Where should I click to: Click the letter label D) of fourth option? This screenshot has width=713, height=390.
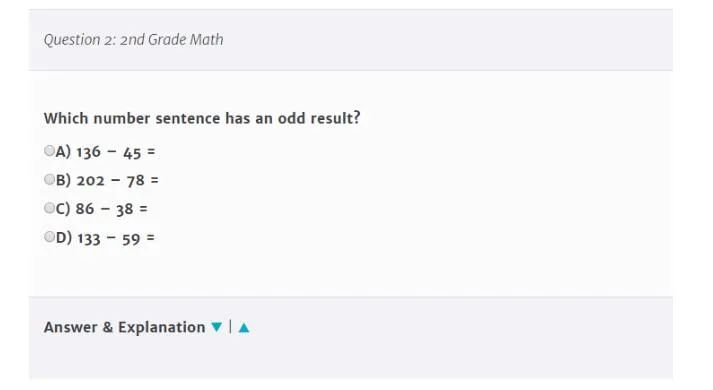64,238
